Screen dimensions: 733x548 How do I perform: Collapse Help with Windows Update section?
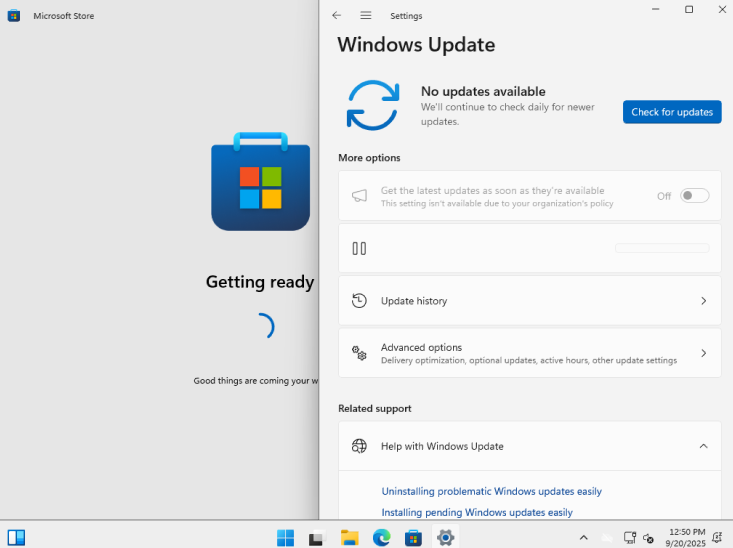pyautogui.click(x=704, y=446)
